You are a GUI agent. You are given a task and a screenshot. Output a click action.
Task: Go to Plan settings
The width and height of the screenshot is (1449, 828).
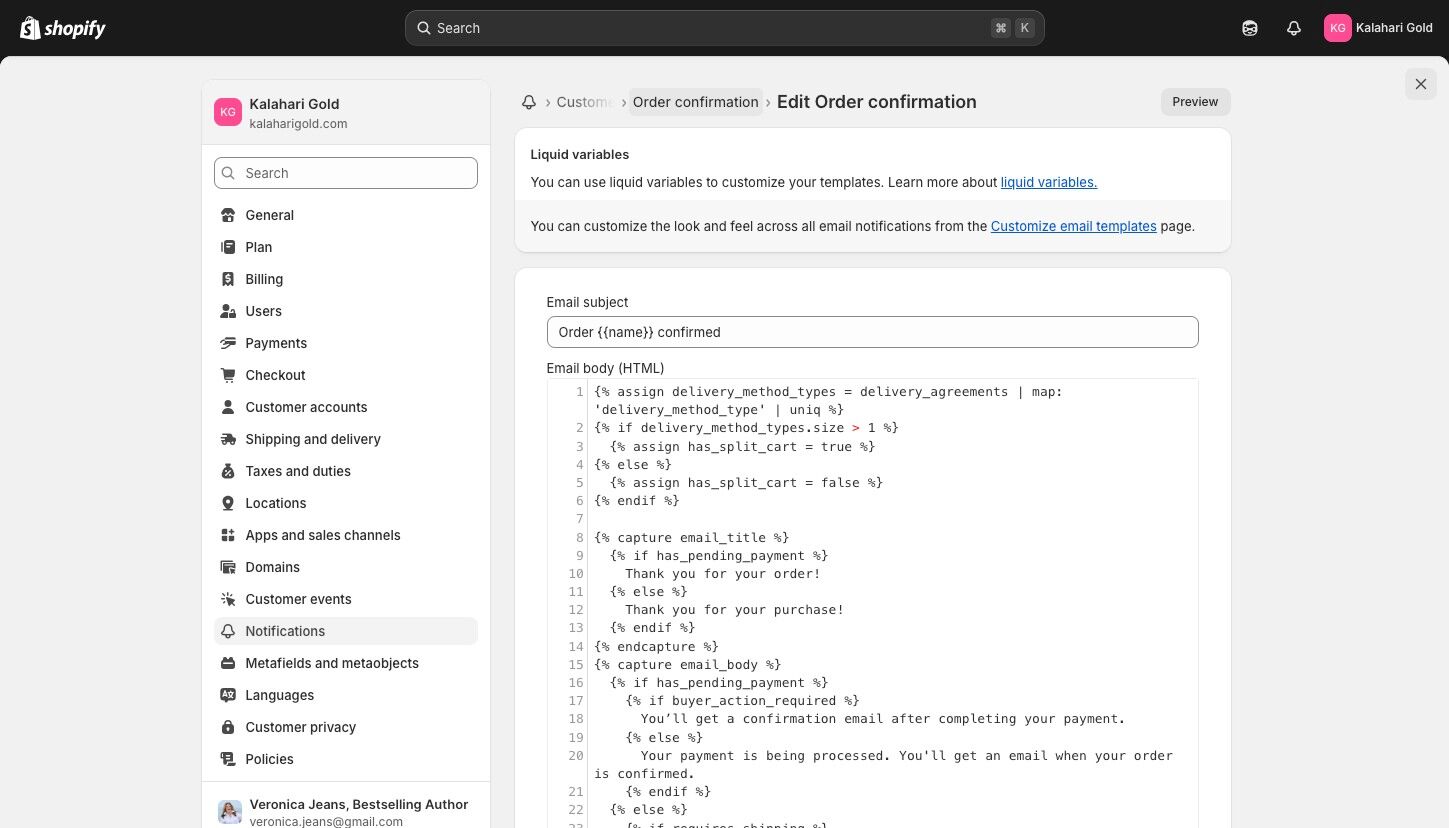(346, 247)
